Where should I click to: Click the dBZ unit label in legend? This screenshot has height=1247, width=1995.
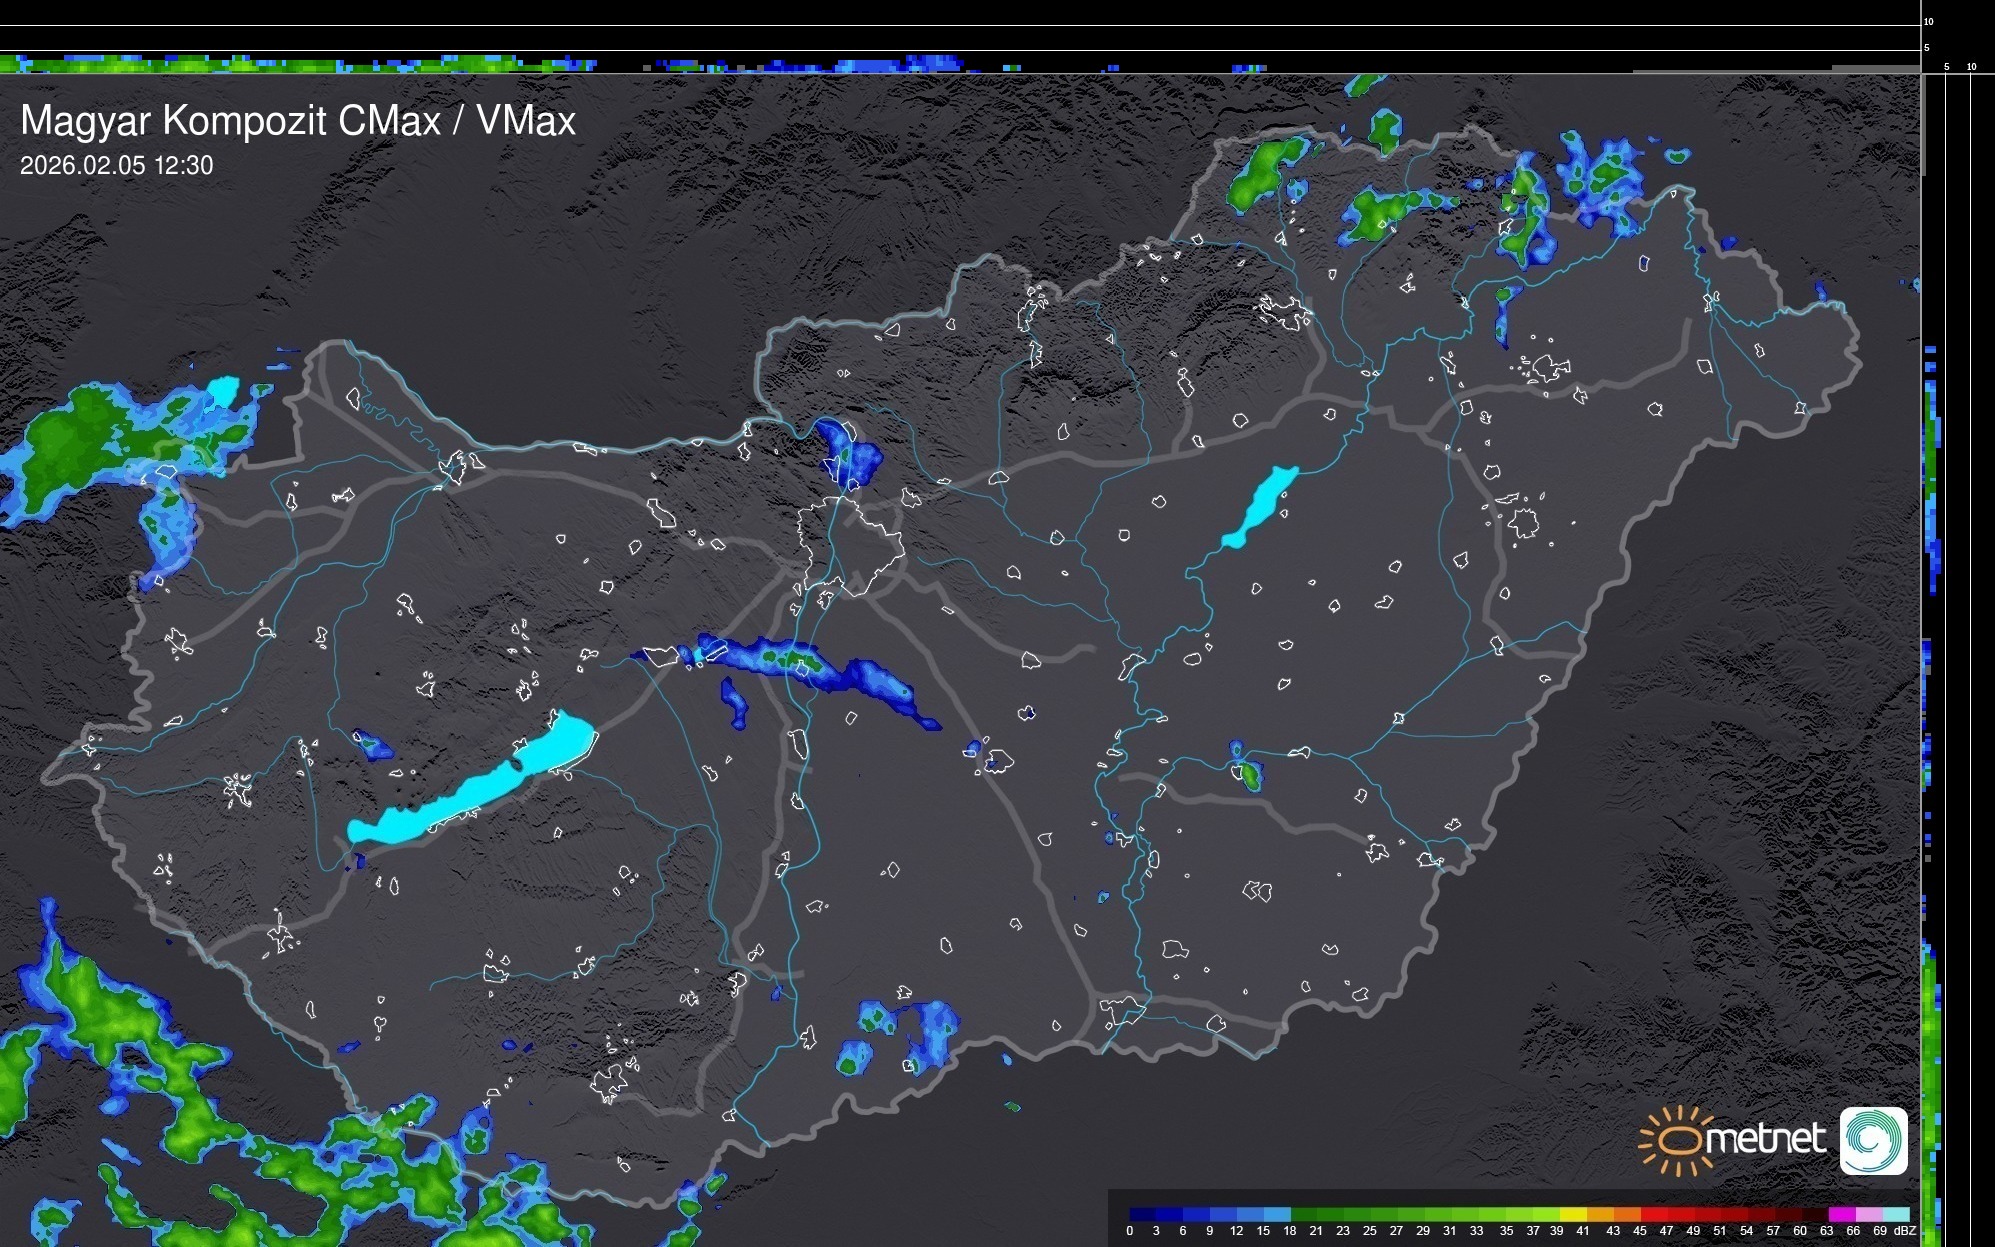coord(1904,1231)
